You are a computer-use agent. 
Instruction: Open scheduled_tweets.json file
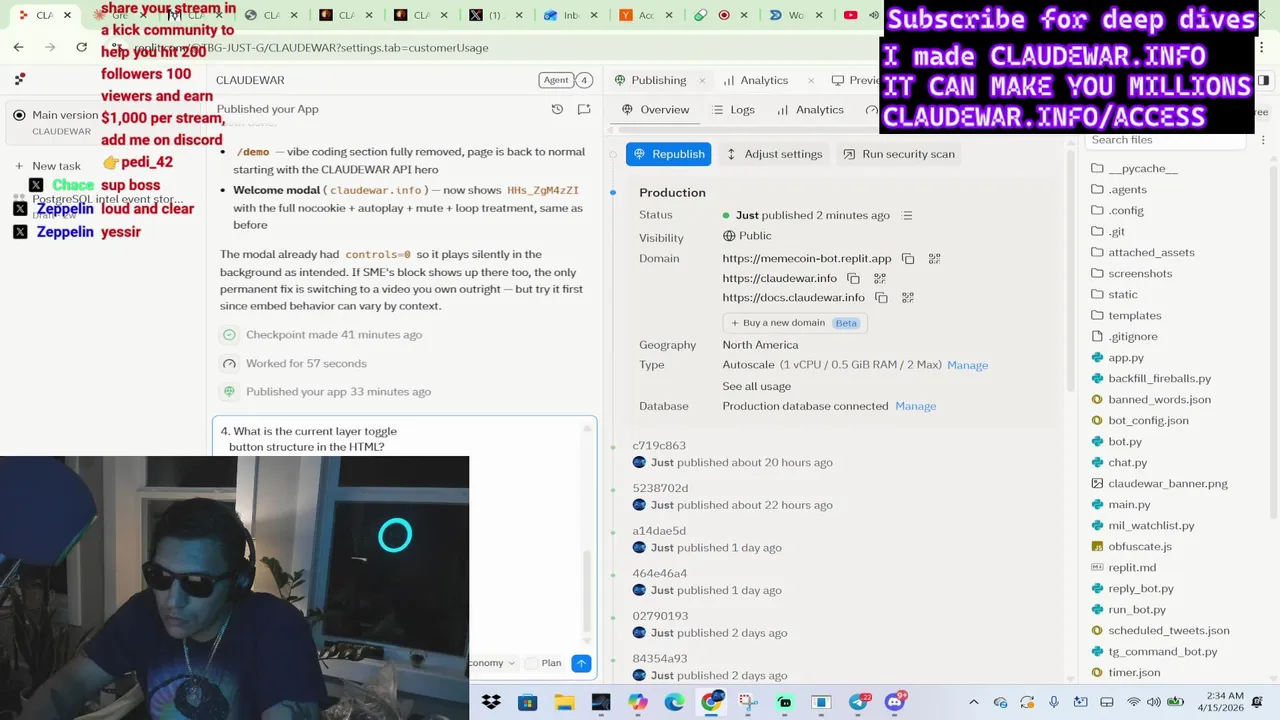click(1160, 631)
